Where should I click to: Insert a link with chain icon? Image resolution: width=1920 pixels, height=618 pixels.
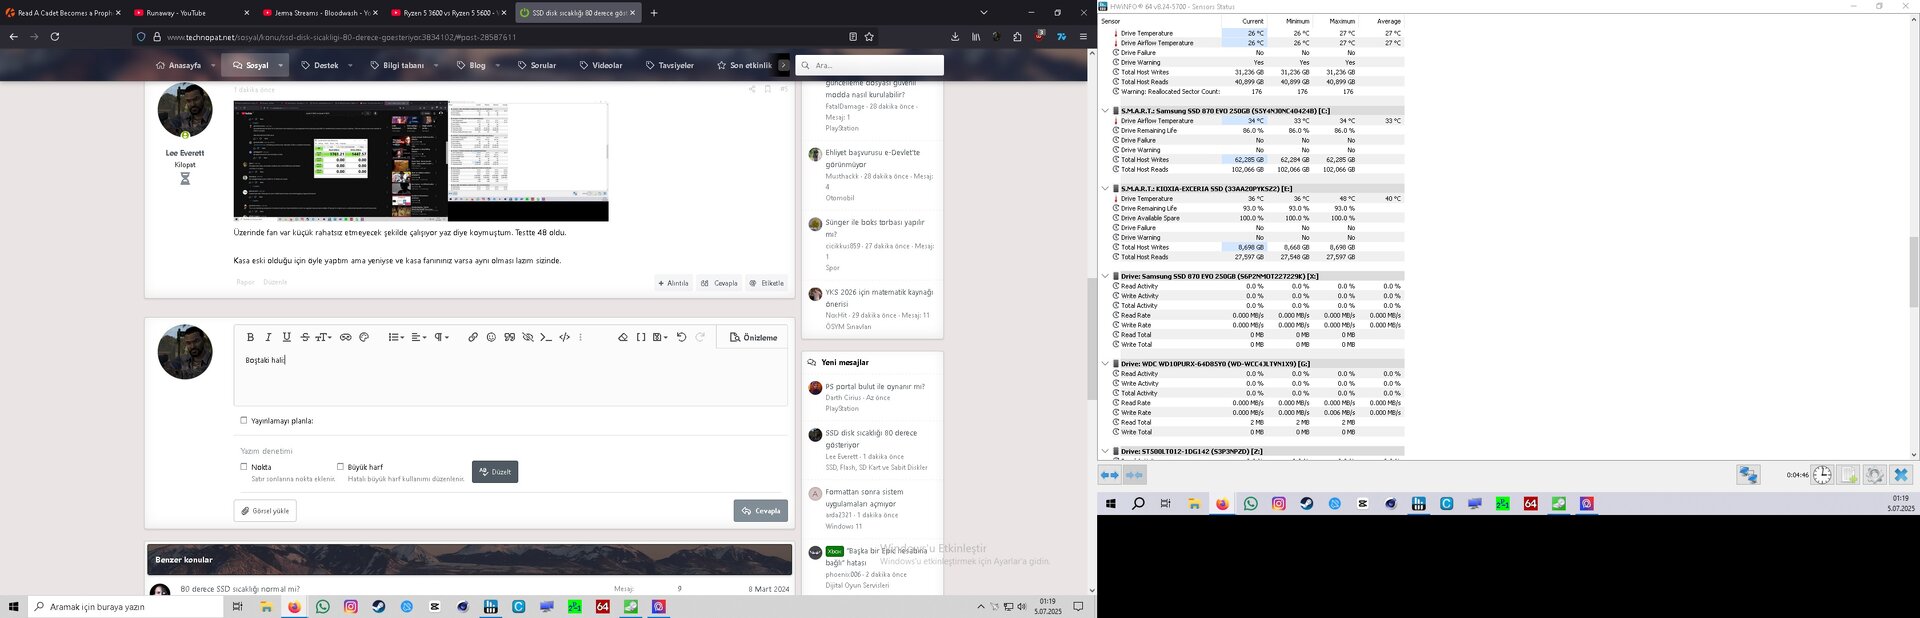click(473, 337)
